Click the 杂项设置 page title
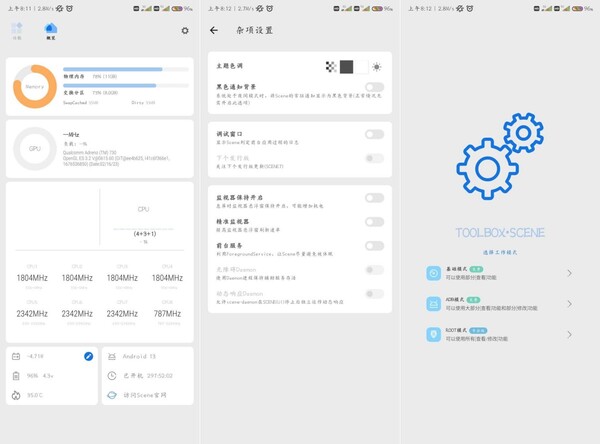Image resolution: width=600 pixels, height=444 pixels. 254,31
